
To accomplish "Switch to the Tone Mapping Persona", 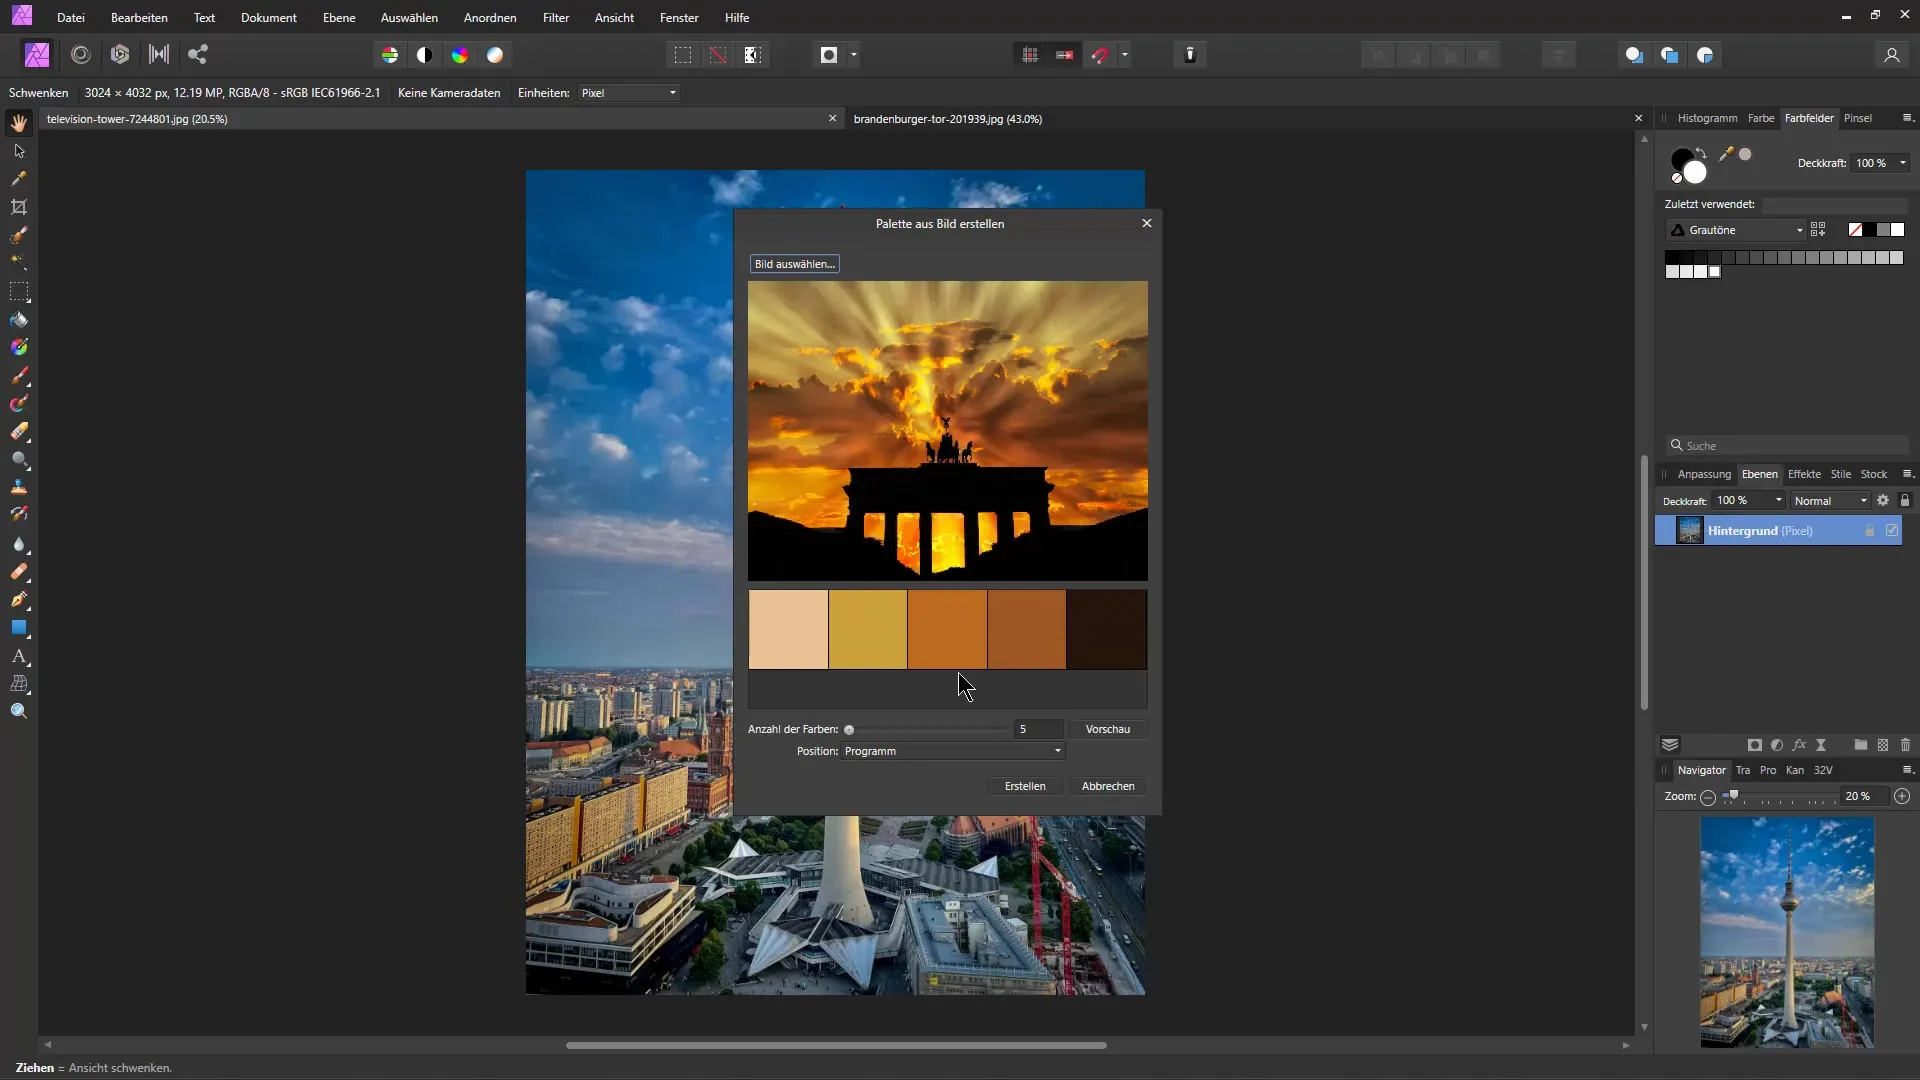I will tap(159, 55).
